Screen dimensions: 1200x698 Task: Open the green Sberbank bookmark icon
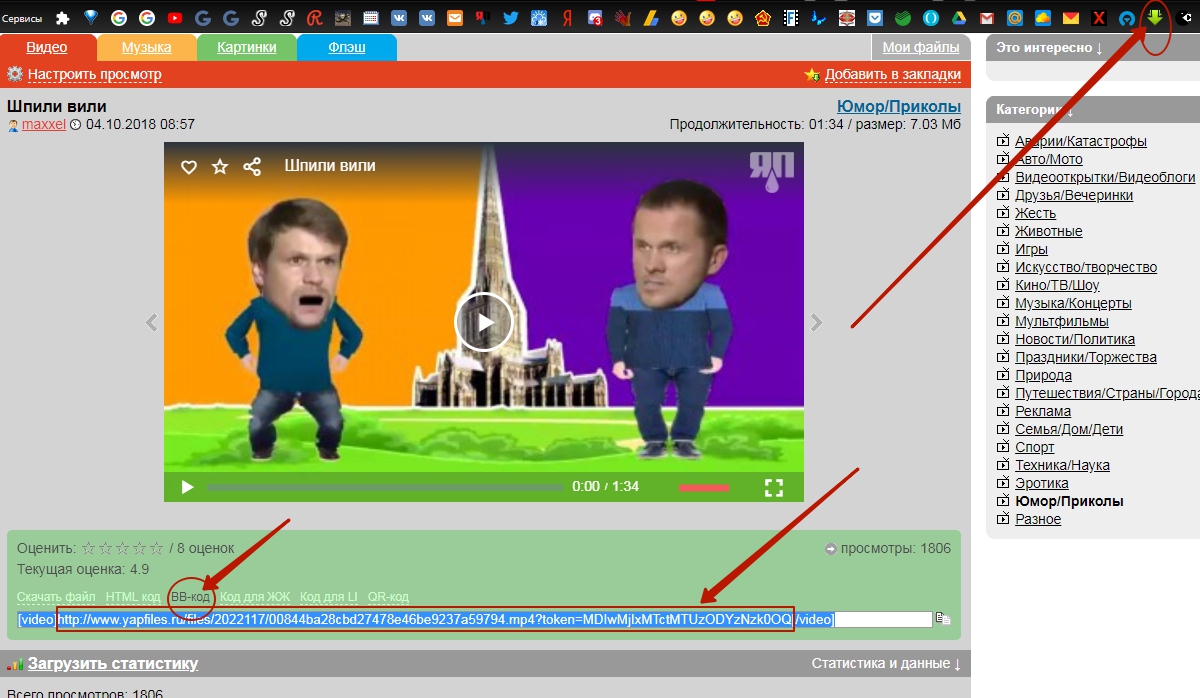click(x=903, y=18)
